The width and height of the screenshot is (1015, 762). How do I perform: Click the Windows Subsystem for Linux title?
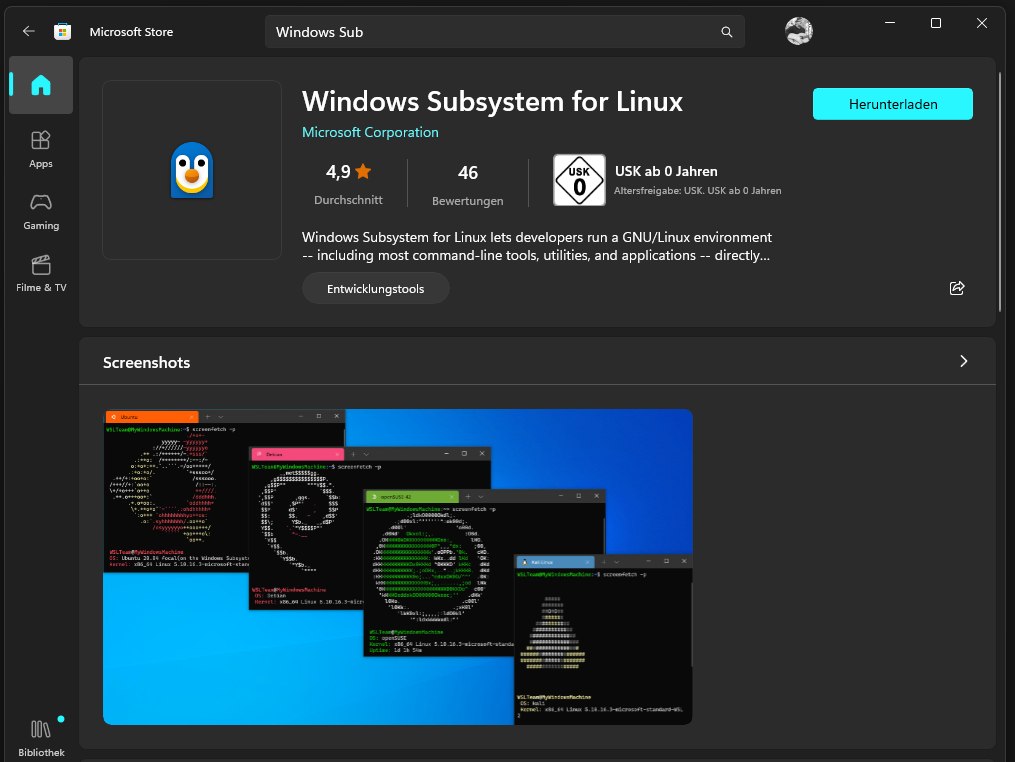tap(492, 102)
